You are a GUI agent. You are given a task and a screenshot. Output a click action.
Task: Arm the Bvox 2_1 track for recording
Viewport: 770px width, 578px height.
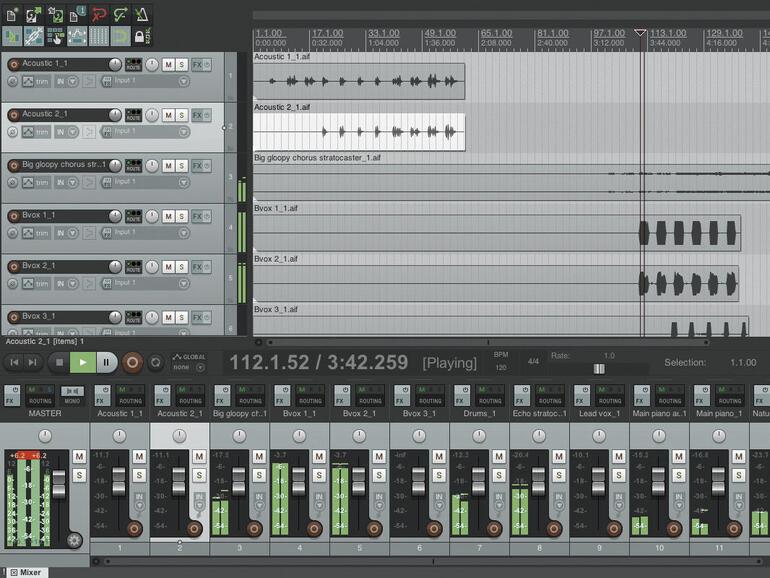click(x=13, y=265)
